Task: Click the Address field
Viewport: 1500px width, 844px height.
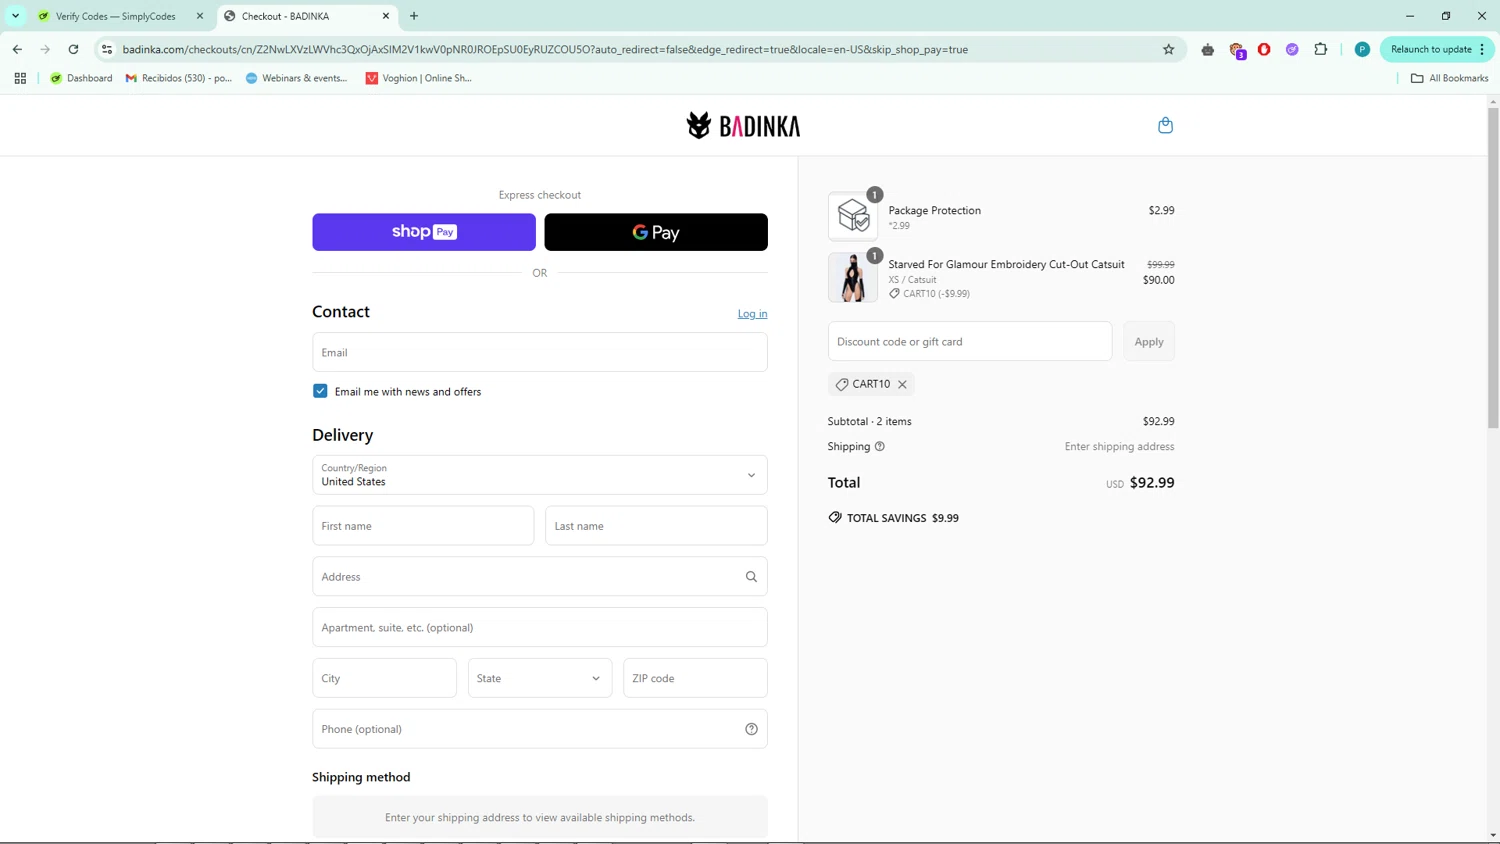Action: point(540,577)
